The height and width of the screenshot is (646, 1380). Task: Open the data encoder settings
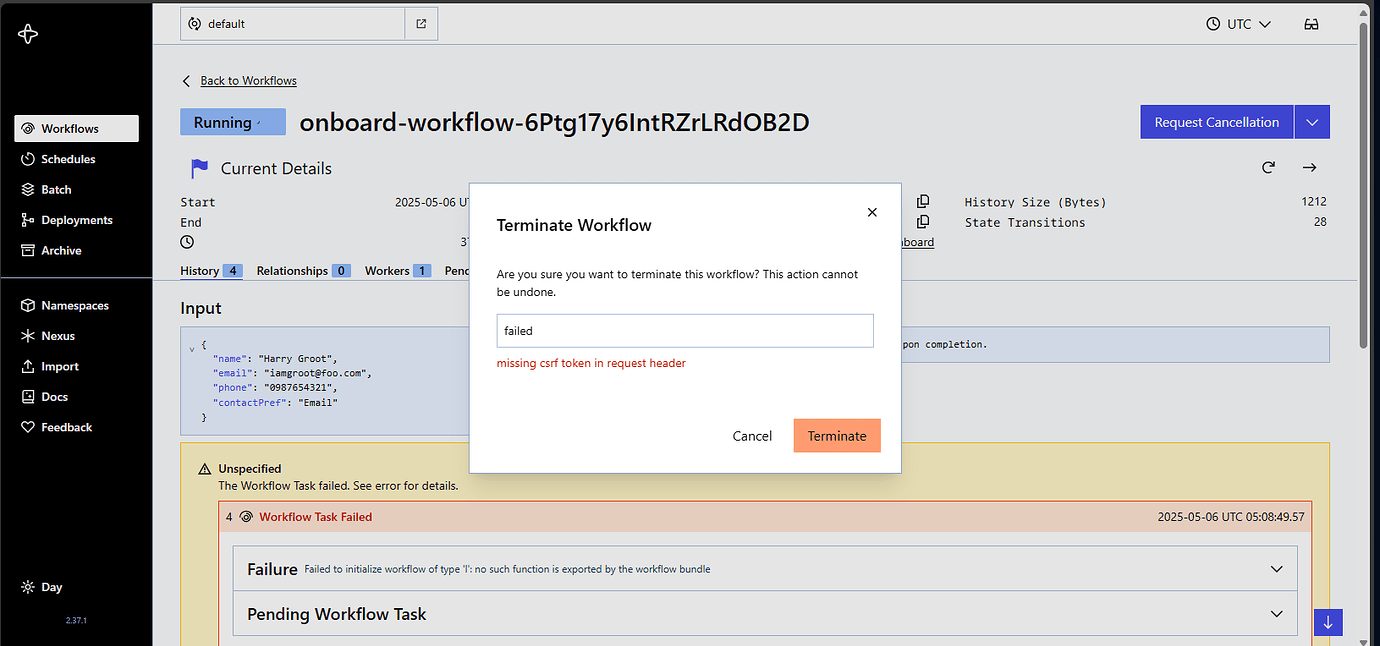coord(1311,23)
